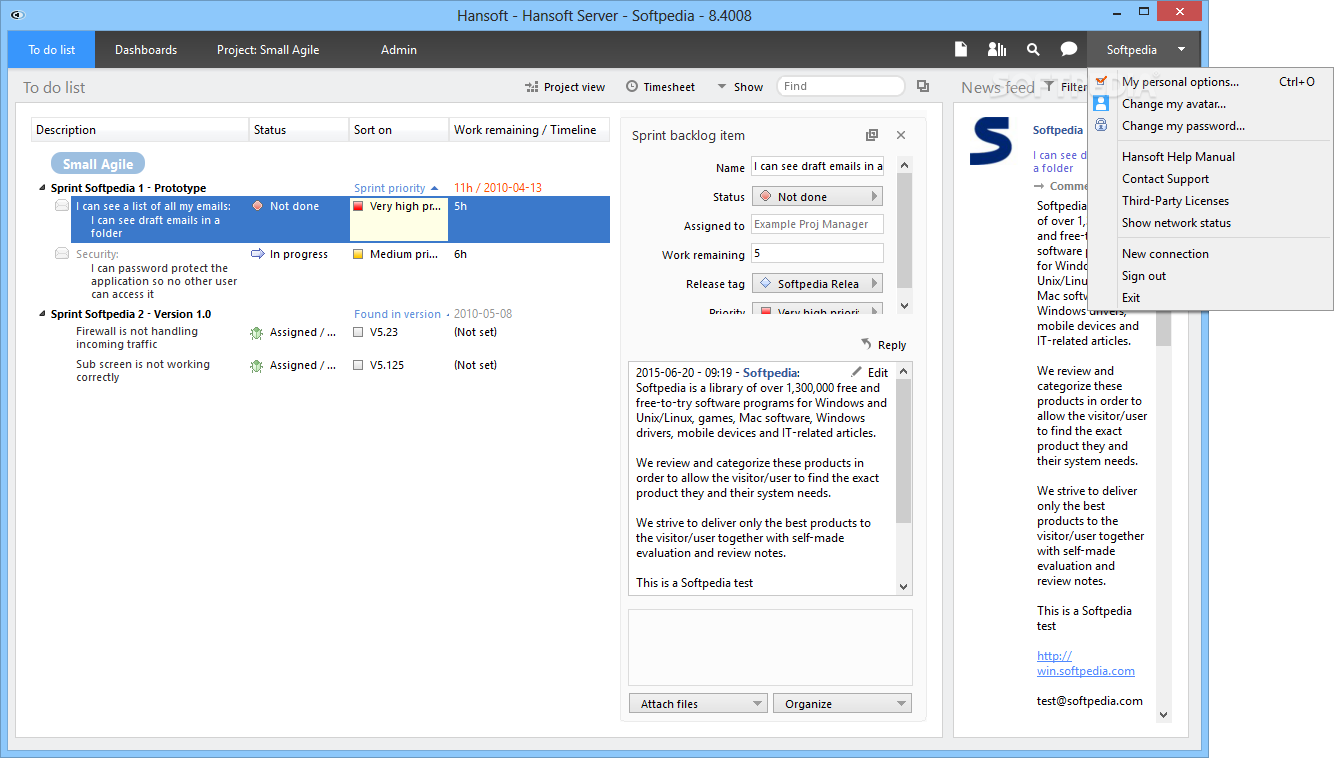Screen dimensions: 1334x758
Task: Click the News feed scrollbar down arrow
Action: pos(1163,714)
